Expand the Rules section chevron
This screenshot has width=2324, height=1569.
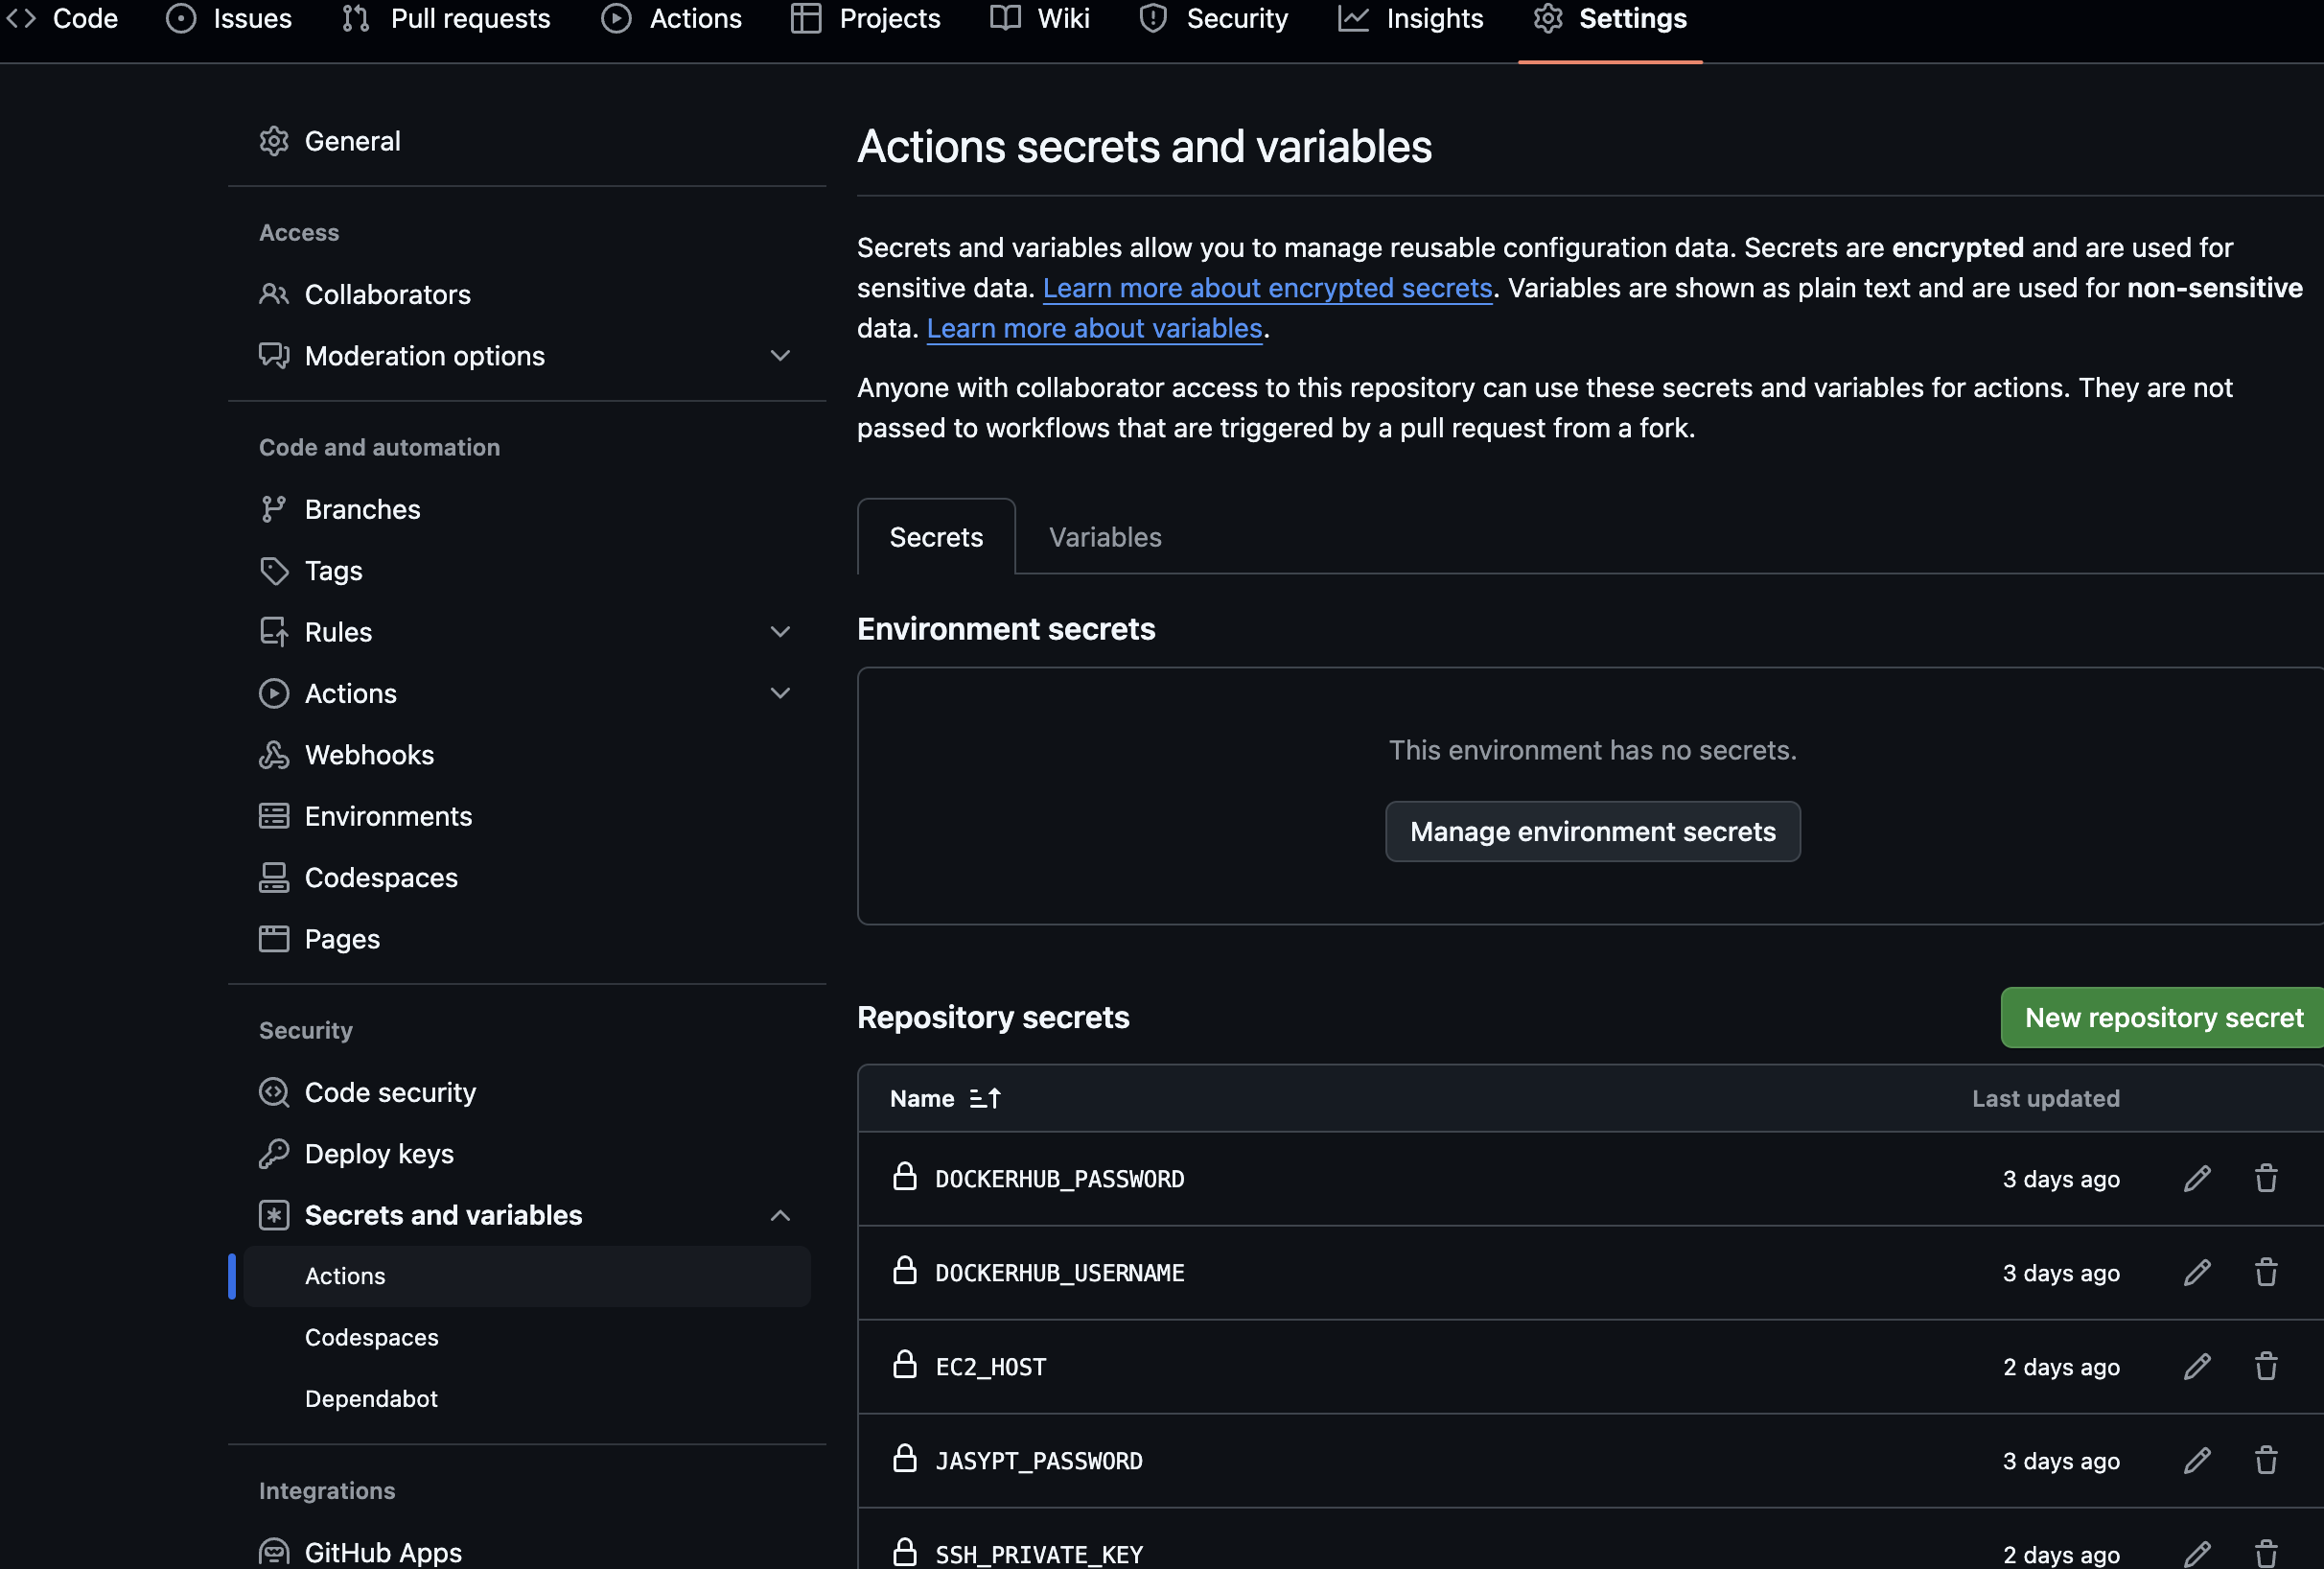click(780, 632)
